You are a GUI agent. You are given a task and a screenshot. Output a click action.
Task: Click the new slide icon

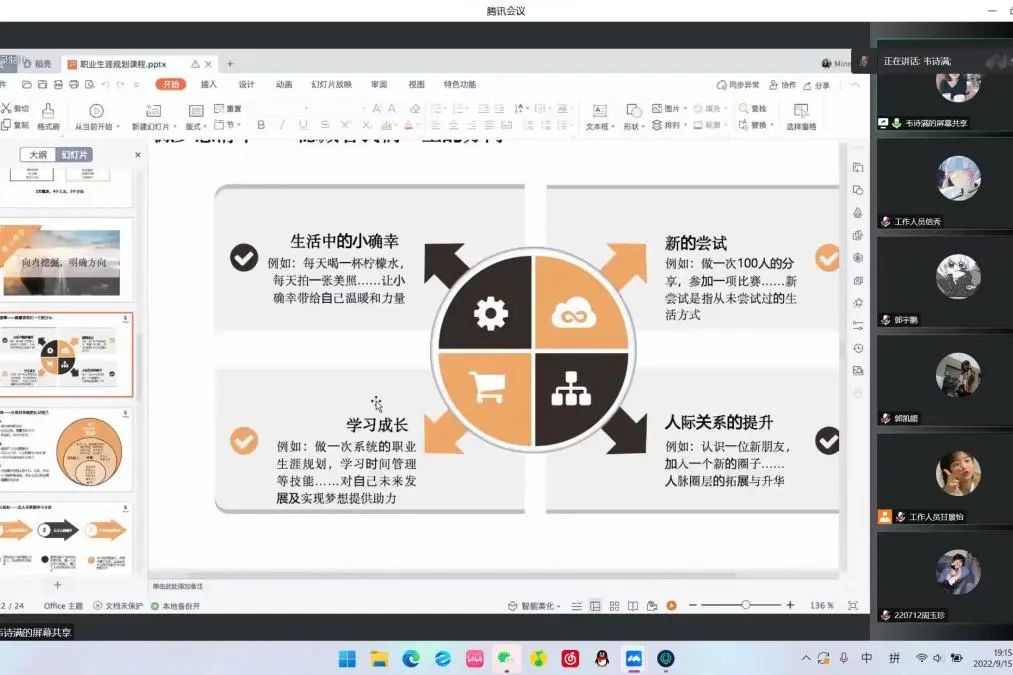(153, 111)
